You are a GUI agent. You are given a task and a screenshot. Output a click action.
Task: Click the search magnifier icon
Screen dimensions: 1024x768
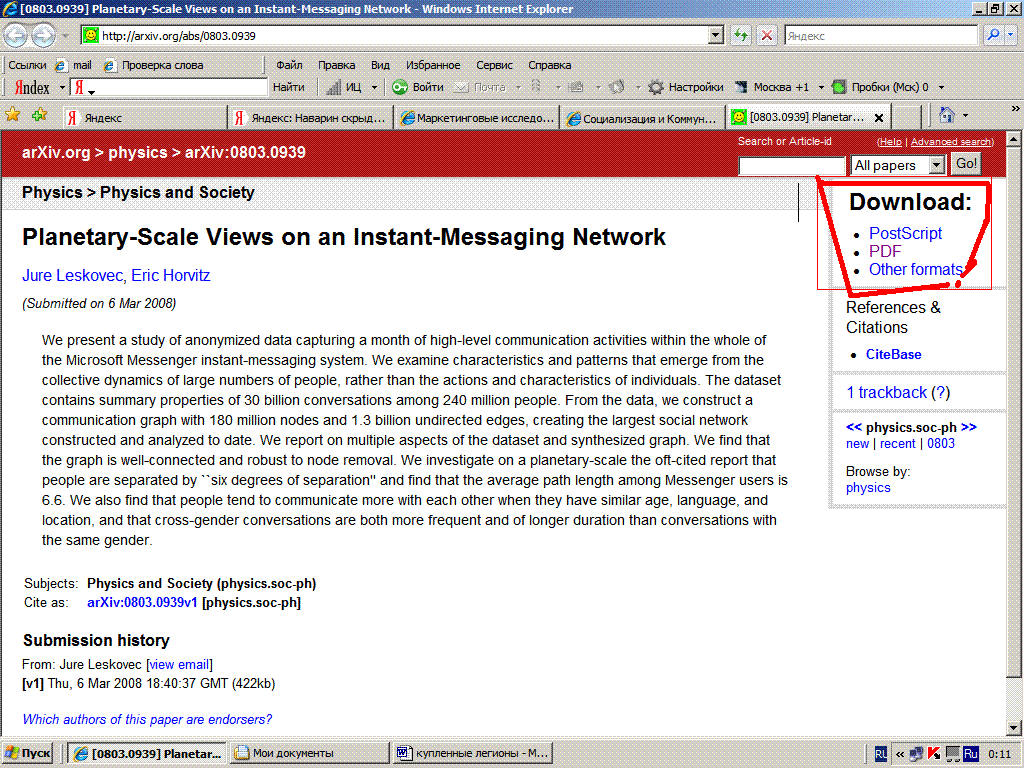click(x=992, y=35)
